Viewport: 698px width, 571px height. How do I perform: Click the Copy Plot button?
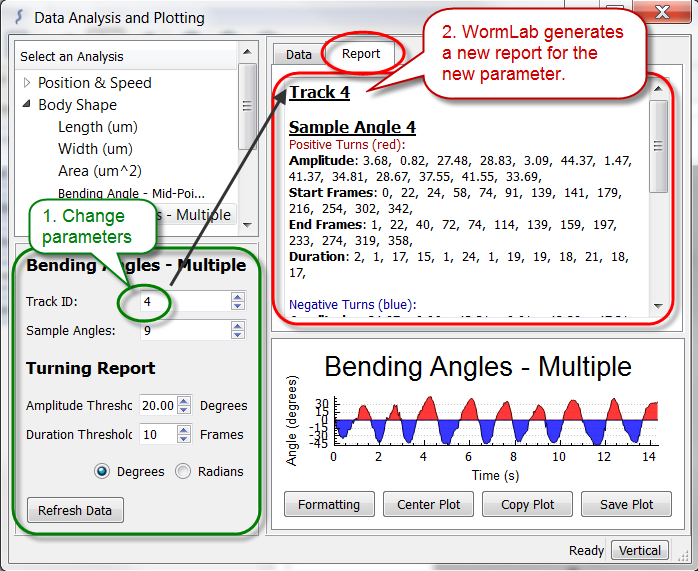point(527,504)
